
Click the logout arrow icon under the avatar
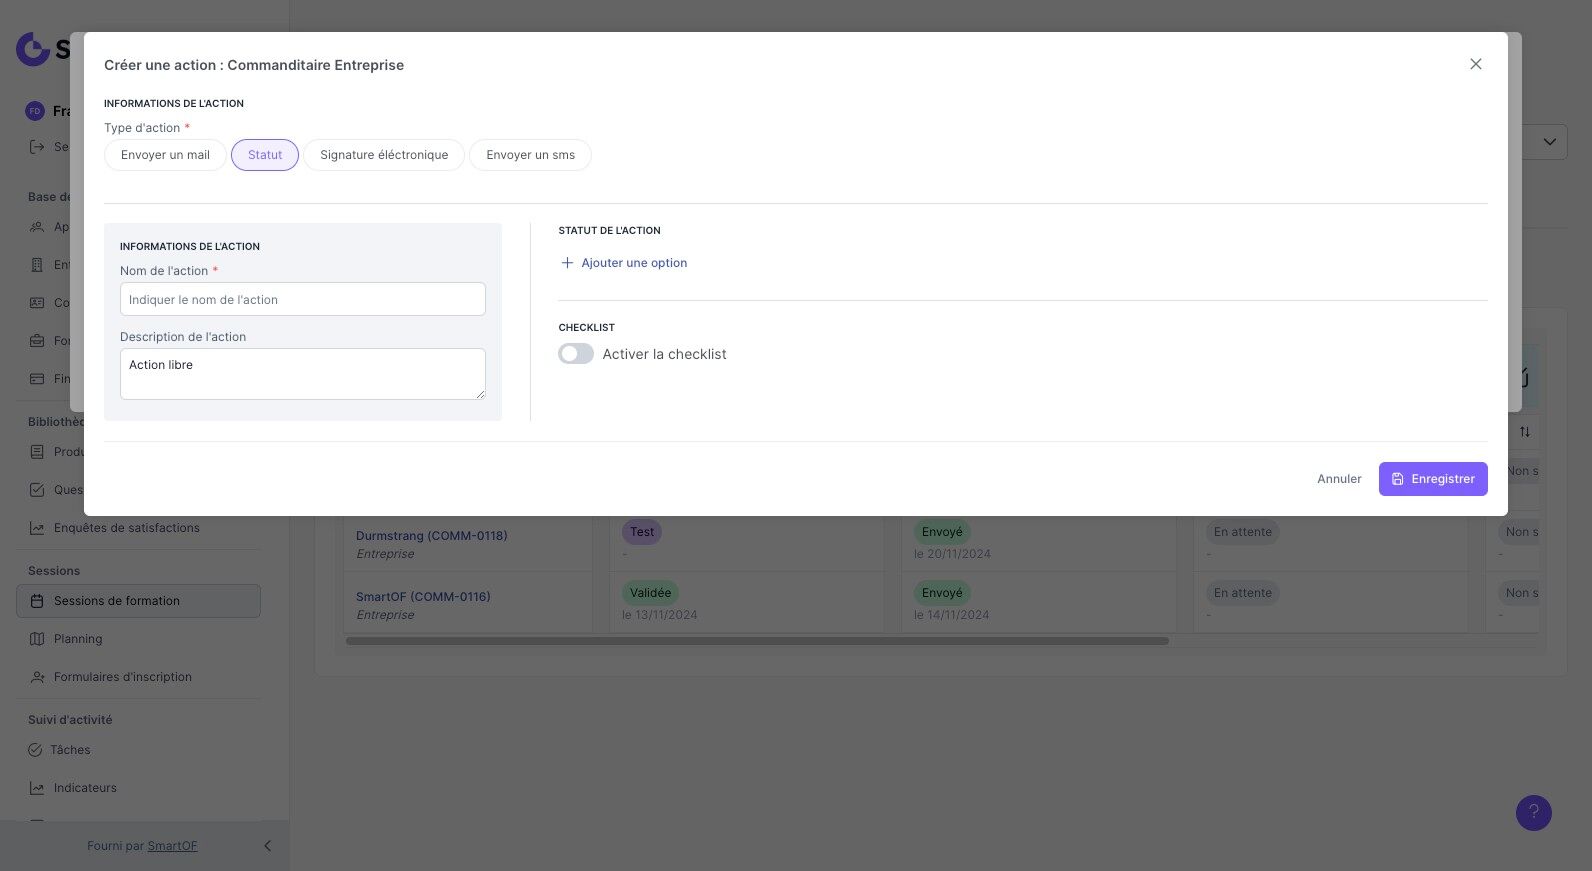pos(37,147)
